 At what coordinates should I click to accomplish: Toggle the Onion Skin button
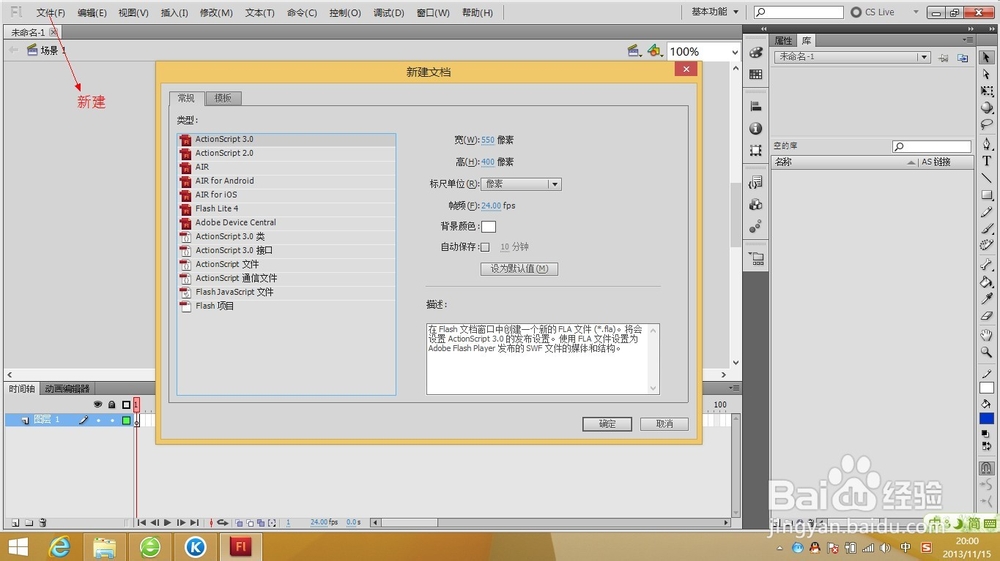(239, 523)
